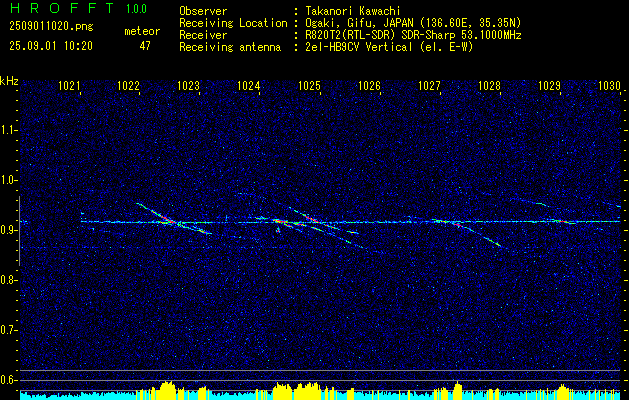Click the 1.0 kHz frequency label

tap(8, 180)
